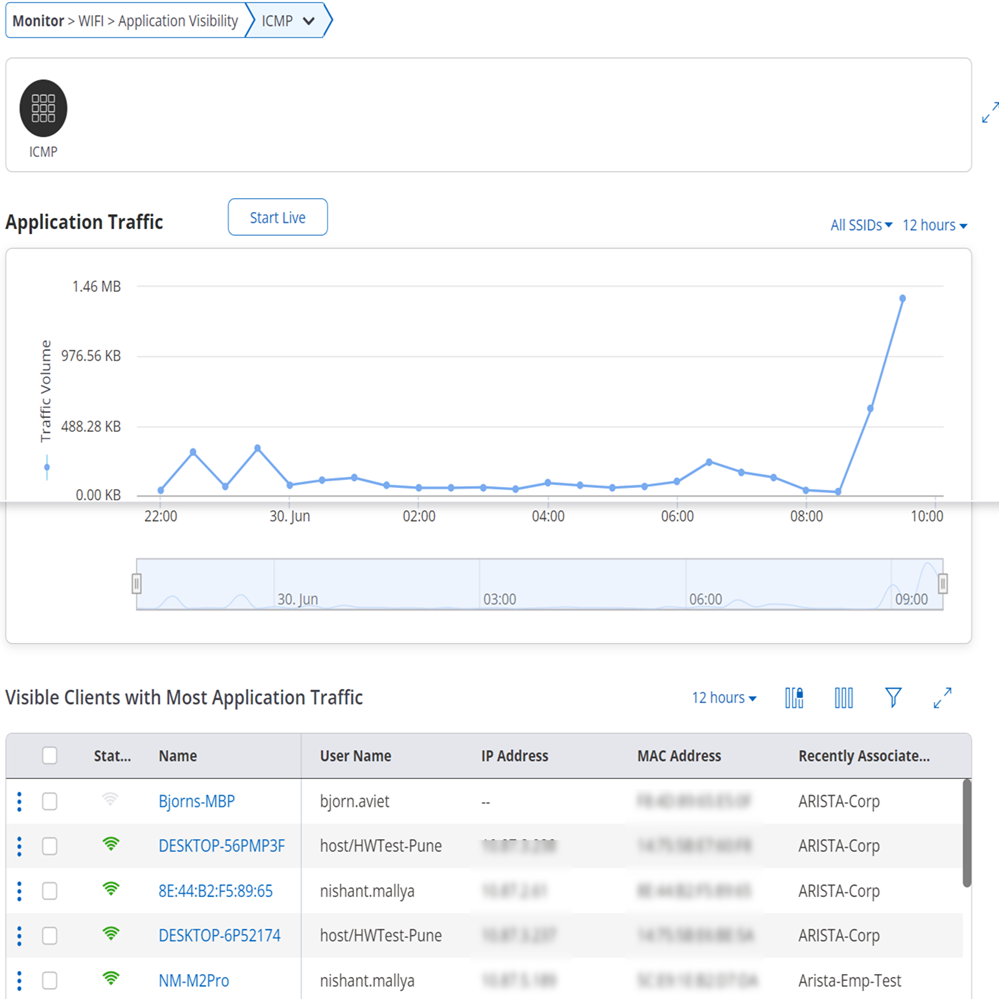Open the filter icon above clients table
Image resolution: width=999 pixels, height=999 pixels.
(x=893, y=698)
